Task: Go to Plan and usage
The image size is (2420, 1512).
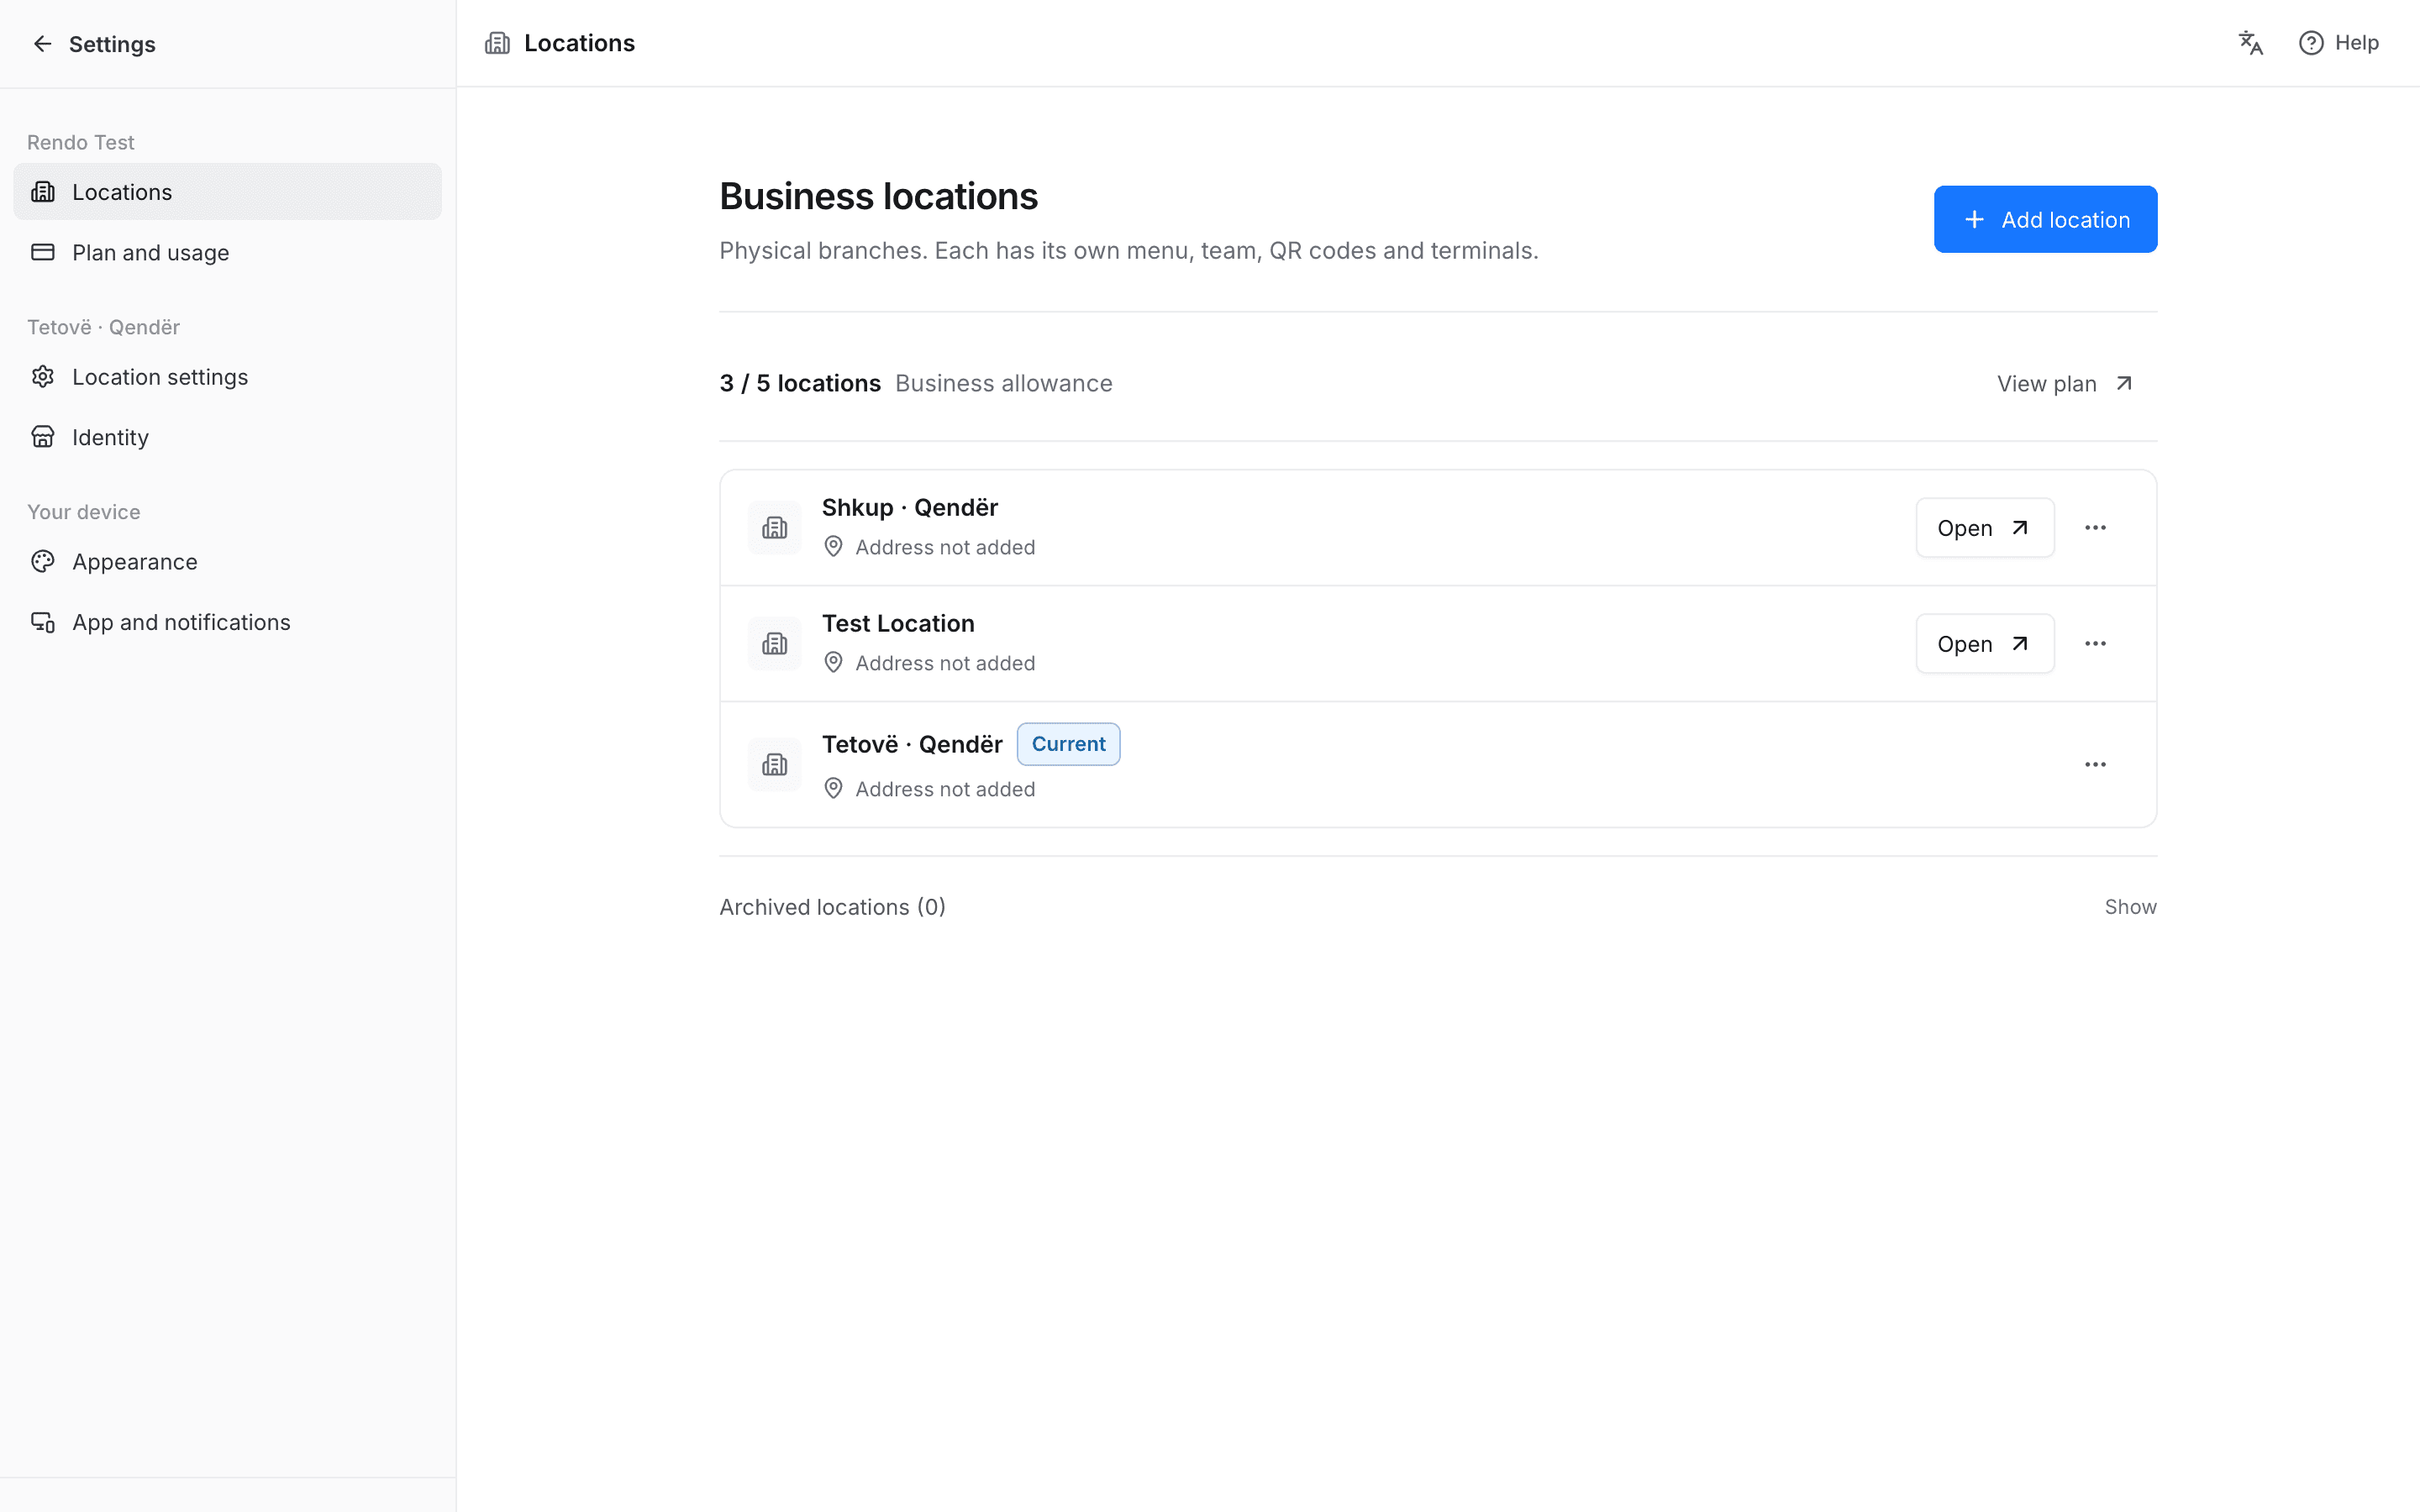Action: 227,252
